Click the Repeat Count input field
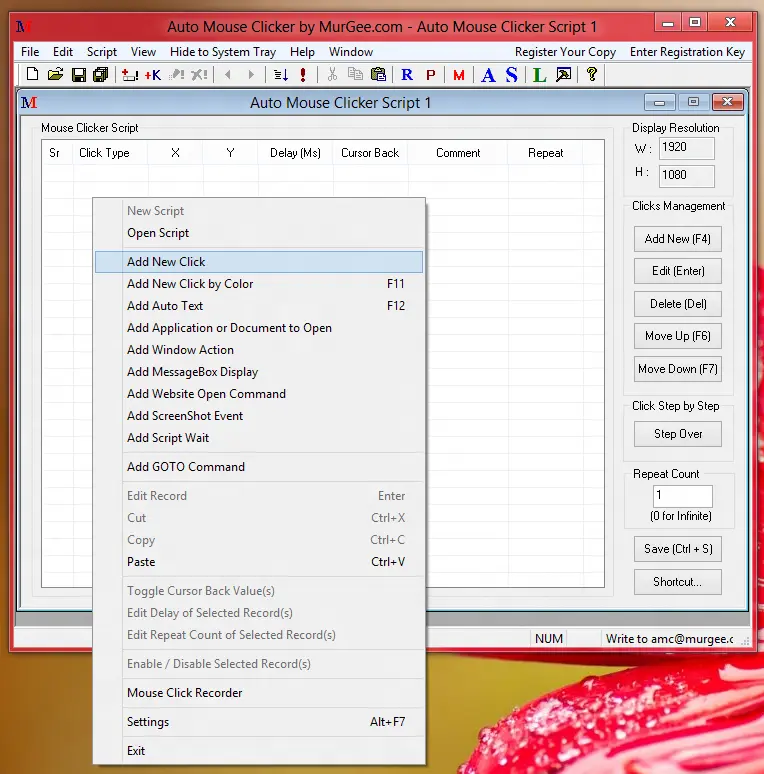Viewport: 764px width, 774px height. click(682, 496)
